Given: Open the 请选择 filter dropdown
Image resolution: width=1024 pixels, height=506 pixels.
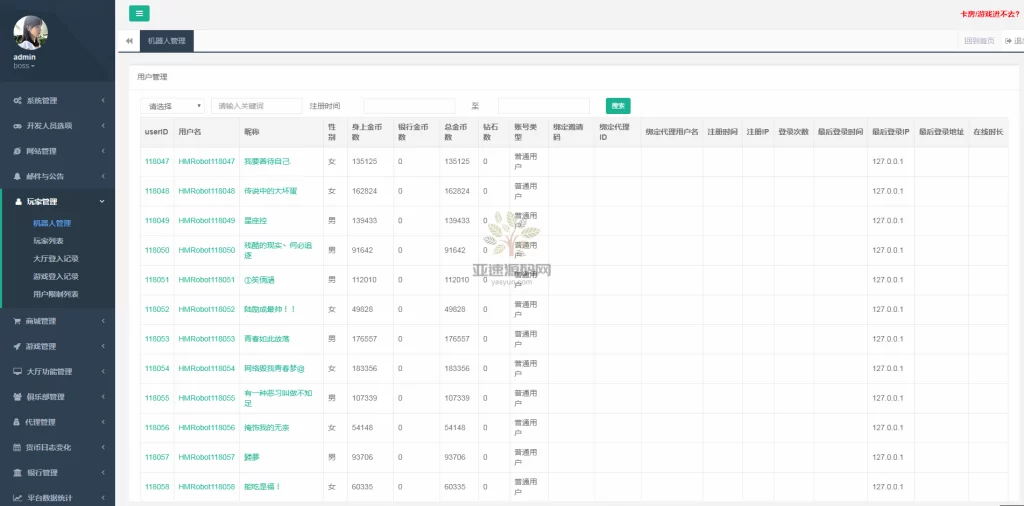Looking at the screenshot, I should coord(173,106).
